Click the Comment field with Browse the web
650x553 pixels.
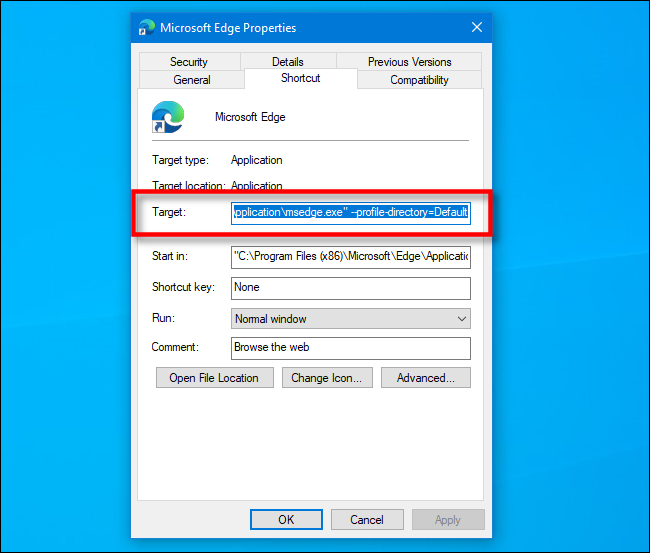tap(351, 348)
